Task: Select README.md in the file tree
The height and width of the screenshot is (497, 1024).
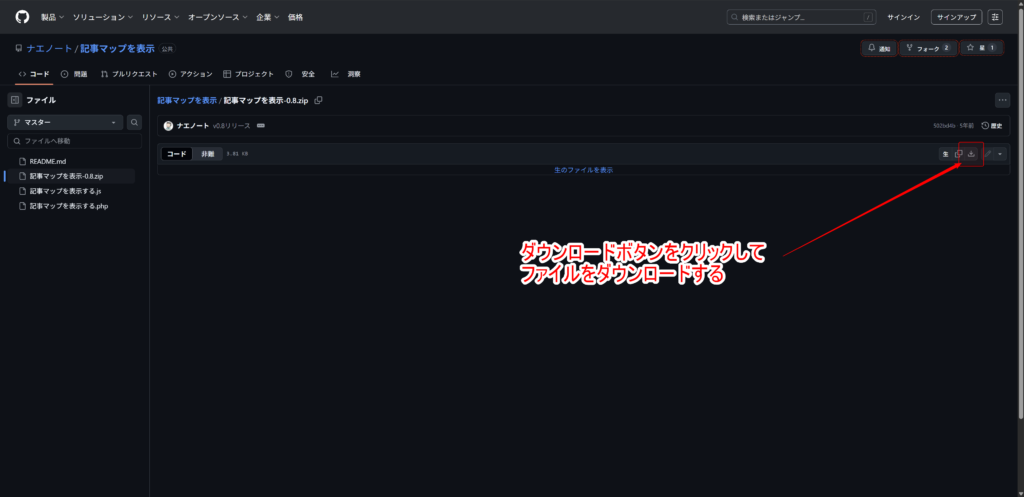Action: click(x=47, y=161)
